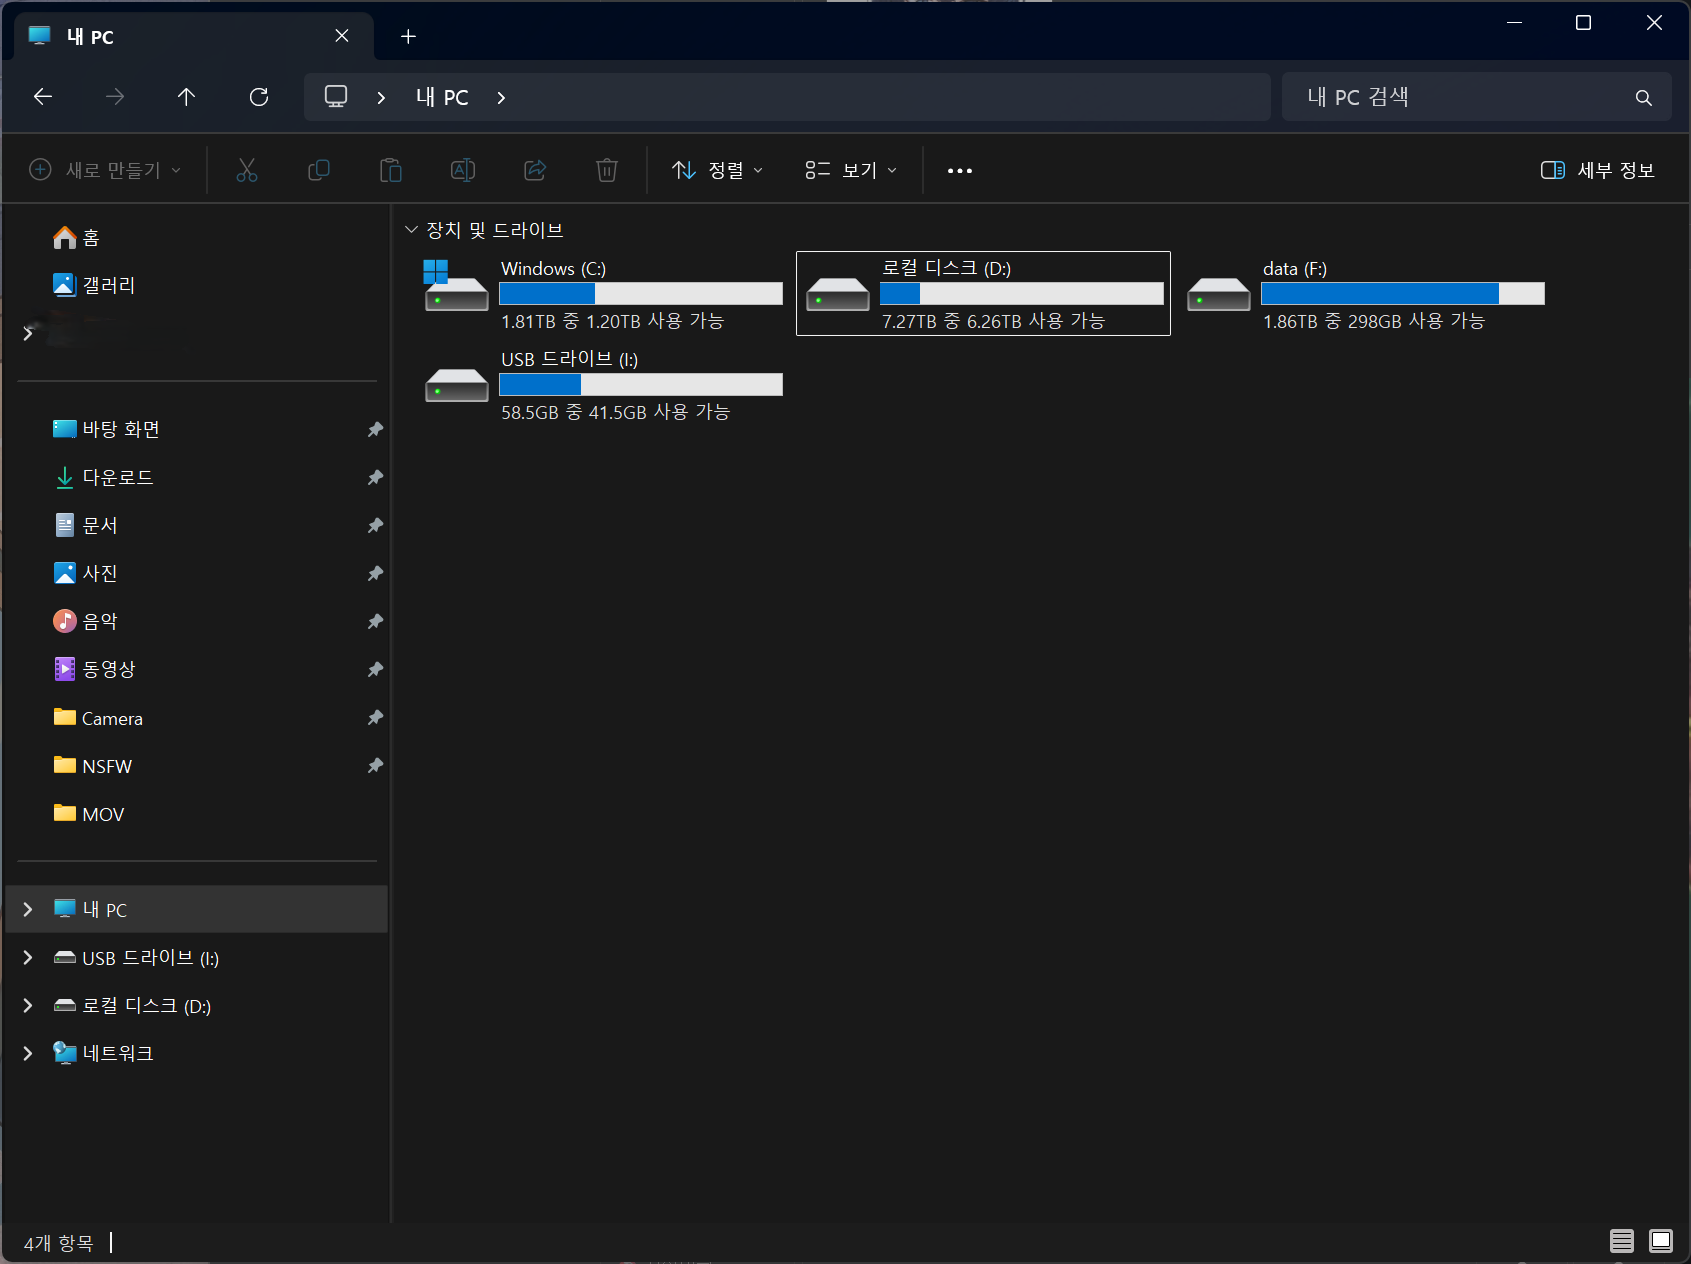Open the three-dot more options menu
The image size is (1691, 1264).
tap(959, 171)
